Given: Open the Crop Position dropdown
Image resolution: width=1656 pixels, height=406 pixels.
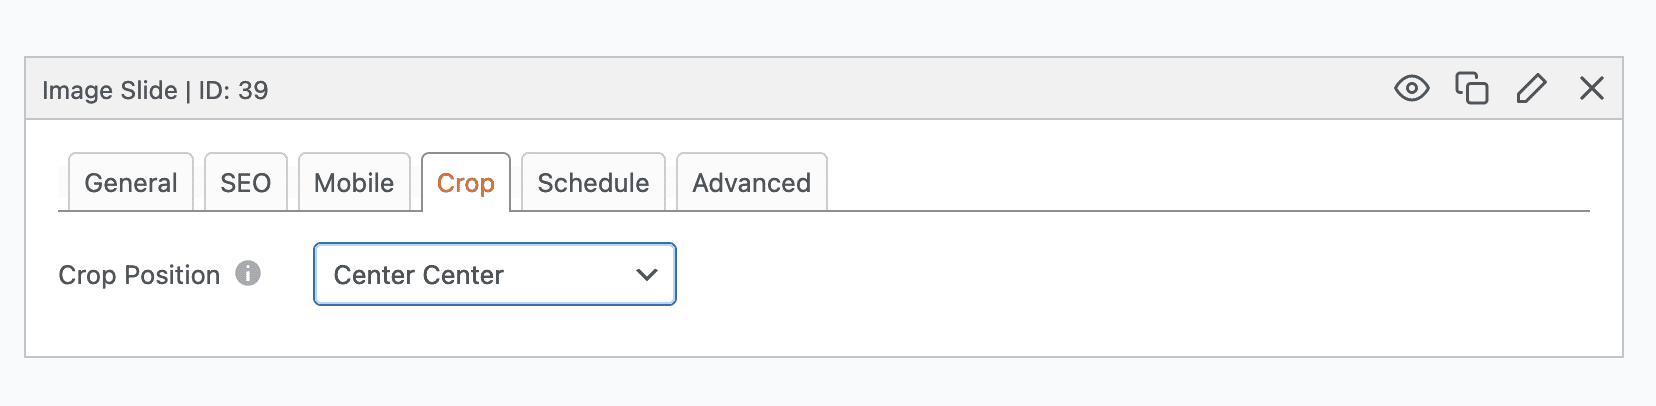Looking at the screenshot, I should pyautogui.click(x=494, y=275).
